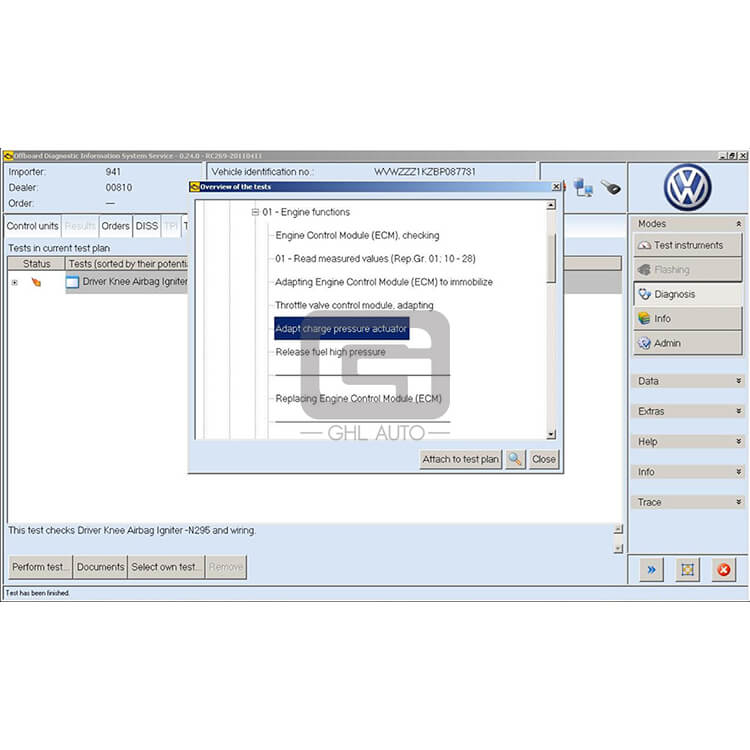Select Release fuel high pressure item

[331, 352]
